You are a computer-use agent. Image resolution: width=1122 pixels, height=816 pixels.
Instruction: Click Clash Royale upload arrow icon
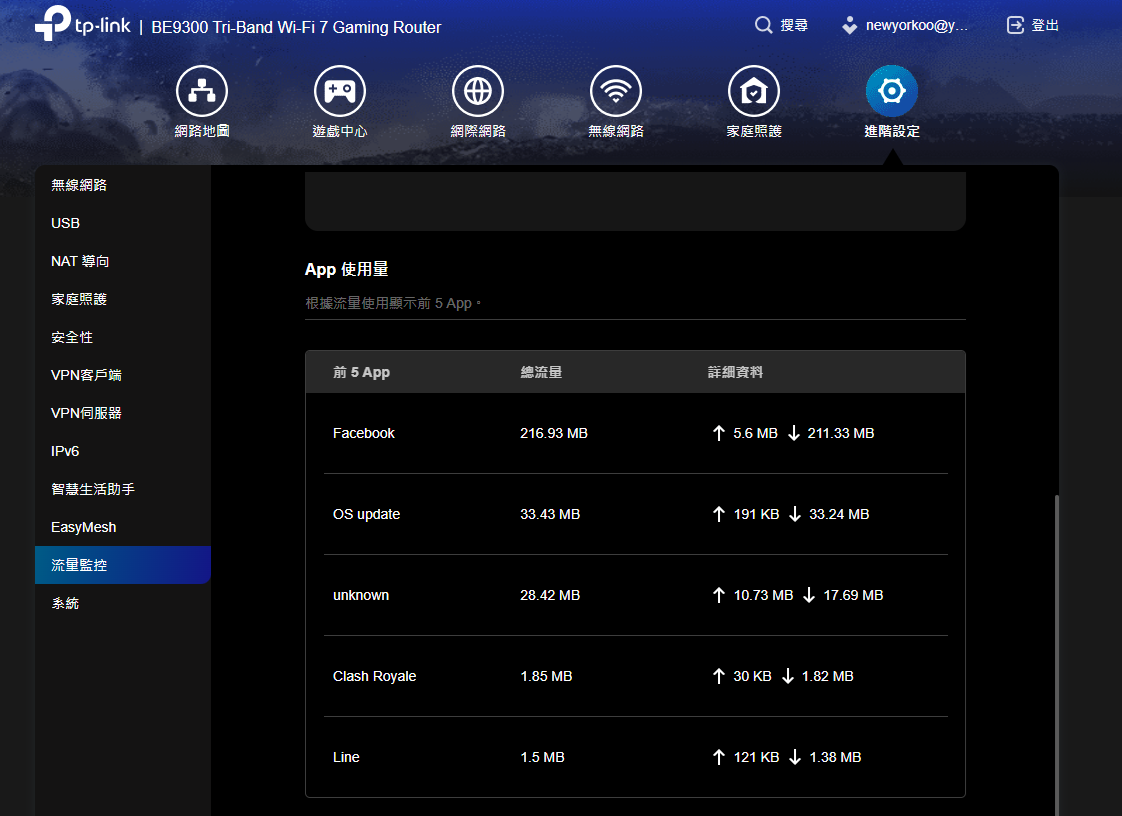[718, 676]
